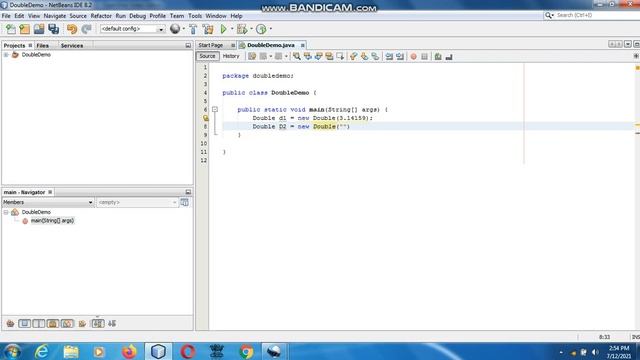This screenshot has height=360, width=640.
Task: Click the Find Selection magnifier icon
Action: [297, 56]
